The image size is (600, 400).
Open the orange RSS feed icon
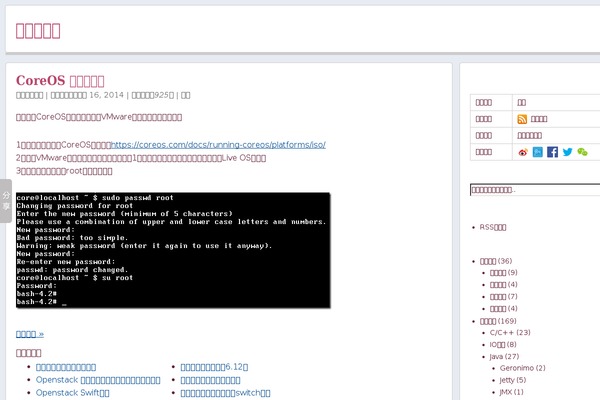(522, 119)
